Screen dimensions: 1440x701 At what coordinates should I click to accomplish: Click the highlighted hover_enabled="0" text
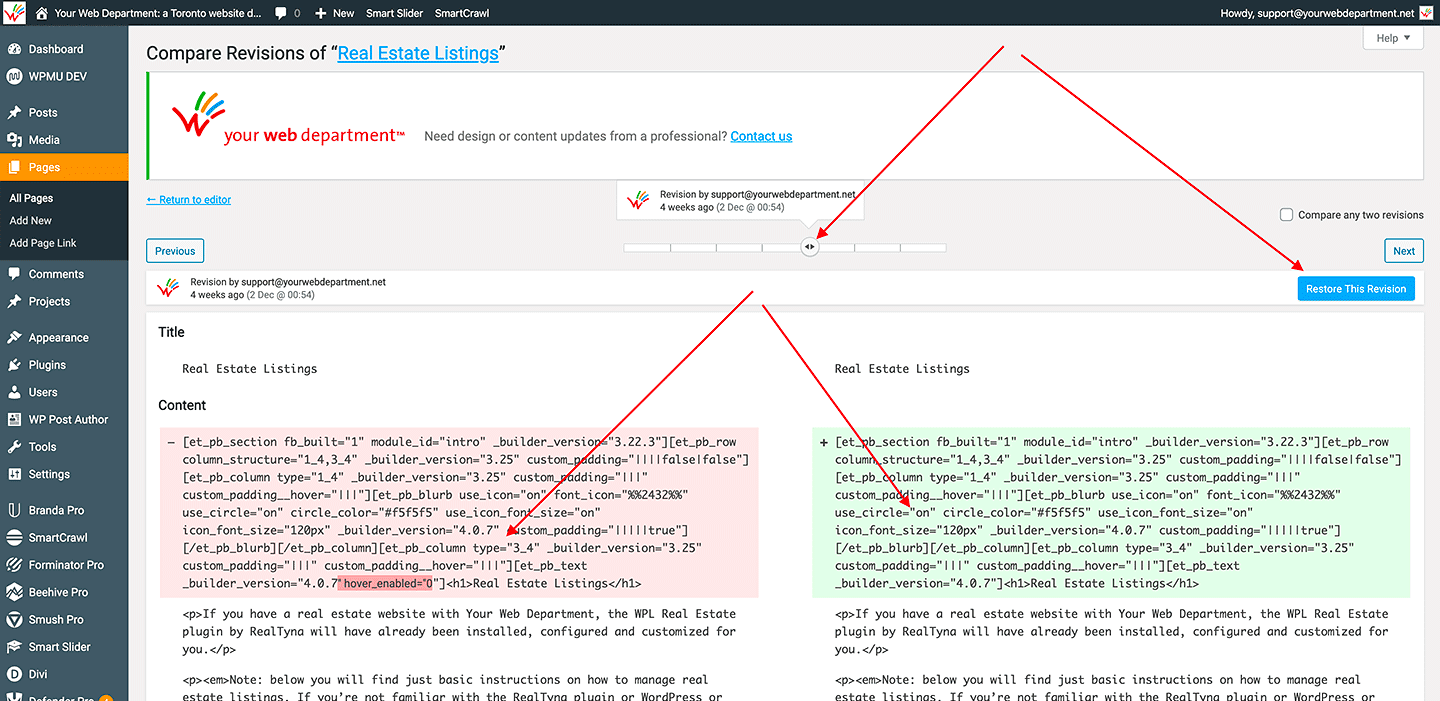click(385, 583)
